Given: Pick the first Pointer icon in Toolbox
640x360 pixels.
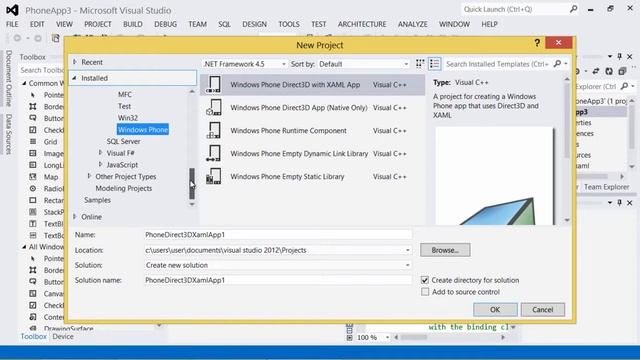Looking at the screenshot, I should click(33, 95).
